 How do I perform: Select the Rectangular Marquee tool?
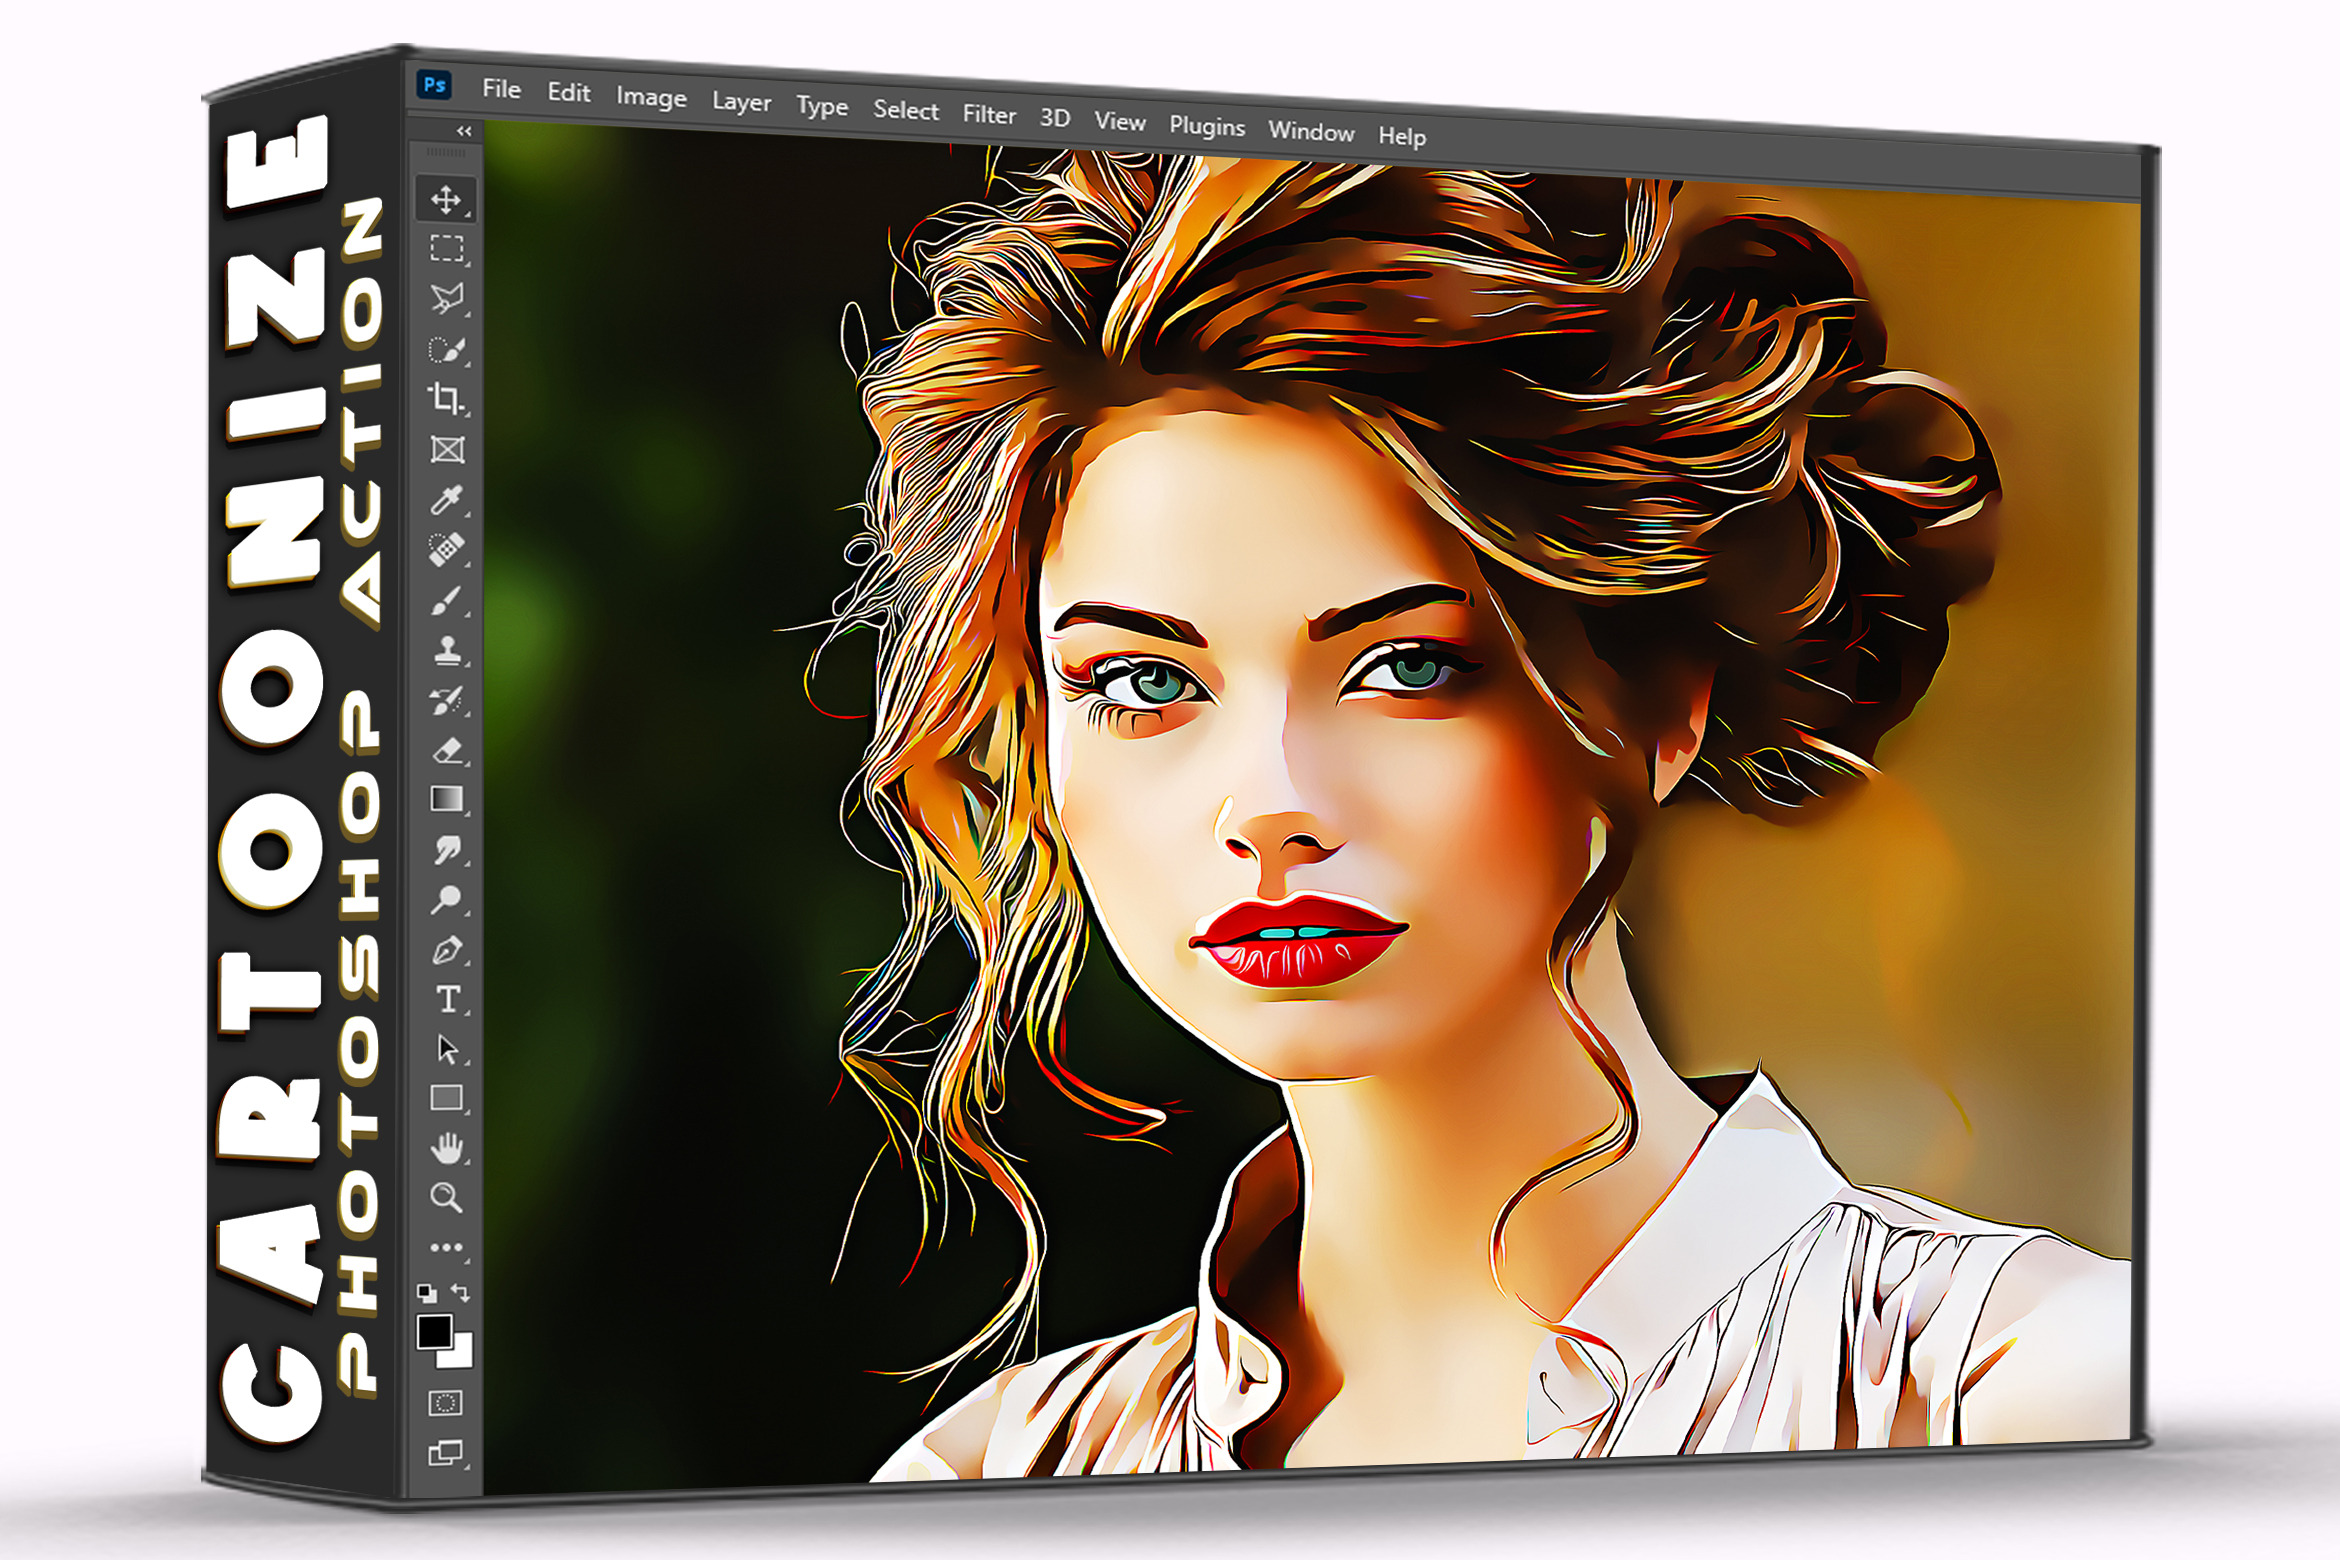446,248
